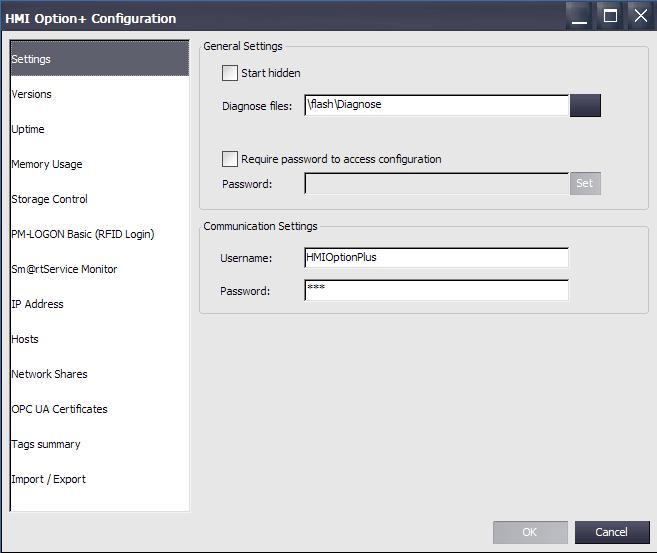Minimize the HMI Option+ Configuration window
Viewport: 657px width, 553px height.
click(x=579, y=17)
